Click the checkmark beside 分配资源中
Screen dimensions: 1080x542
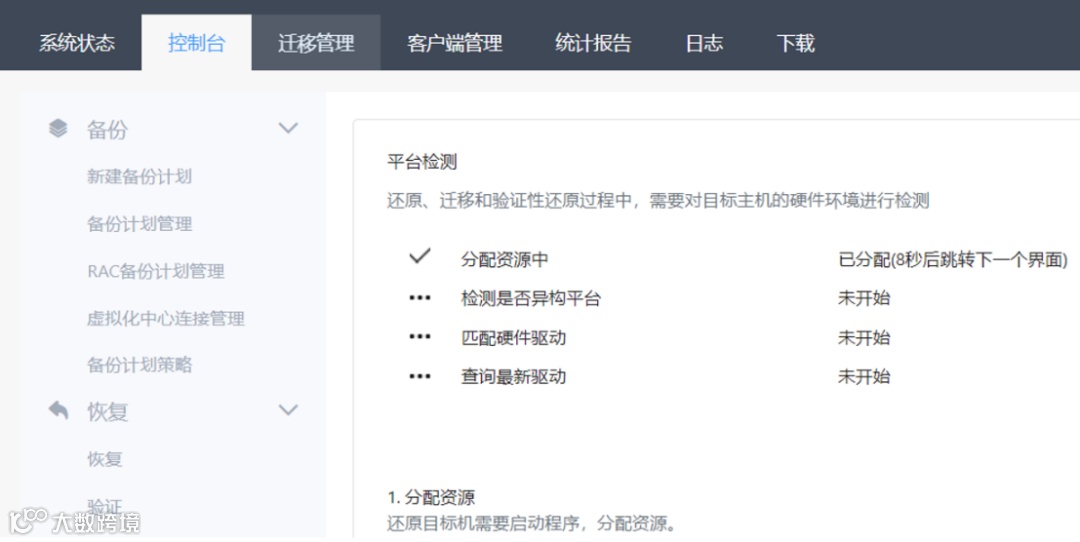[x=419, y=256]
